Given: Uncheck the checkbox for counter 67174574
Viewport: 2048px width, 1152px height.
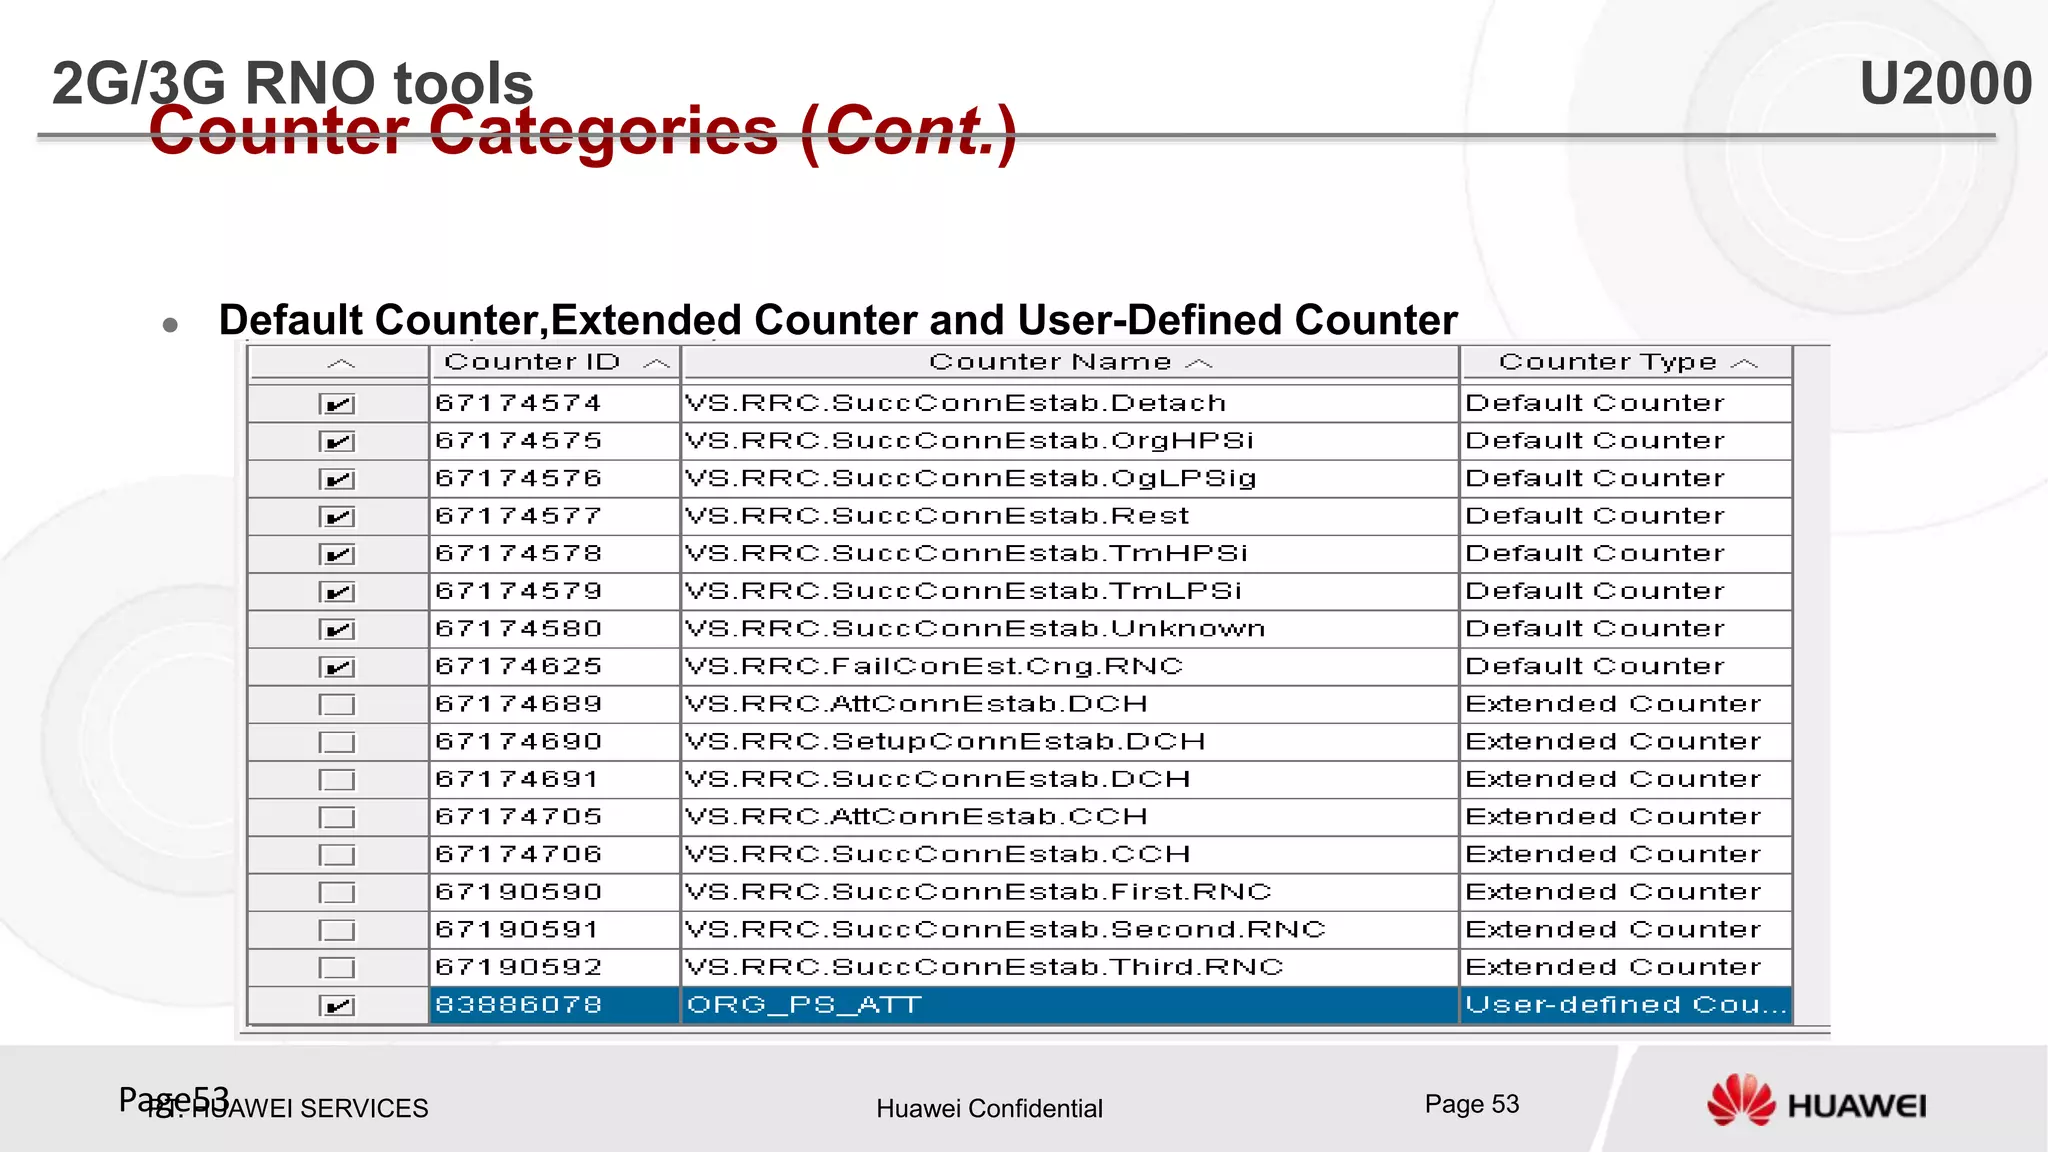Looking at the screenshot, I should 337,404.
